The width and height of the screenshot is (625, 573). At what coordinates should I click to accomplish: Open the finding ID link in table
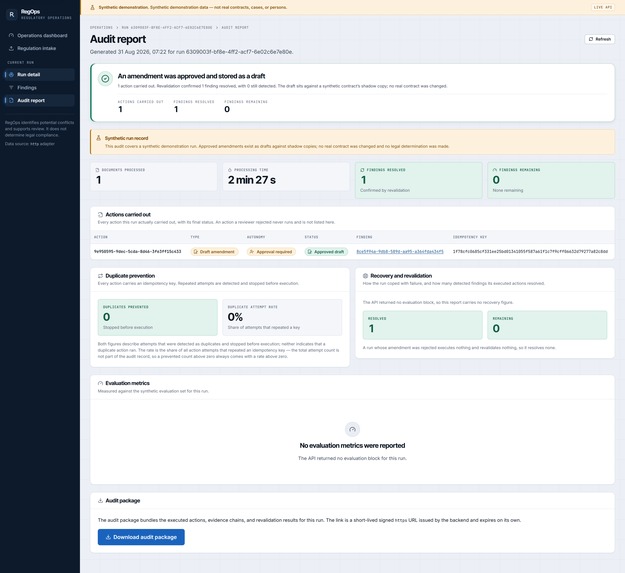pyautogui.click(x=400, y=251)
